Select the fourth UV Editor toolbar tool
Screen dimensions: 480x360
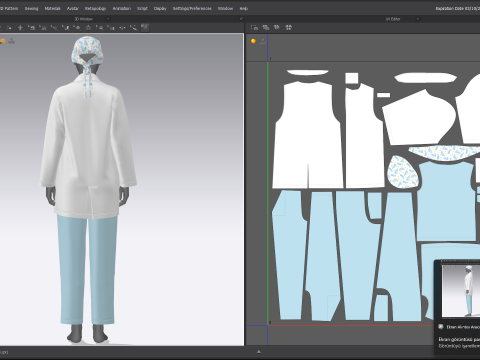[289, 27]
